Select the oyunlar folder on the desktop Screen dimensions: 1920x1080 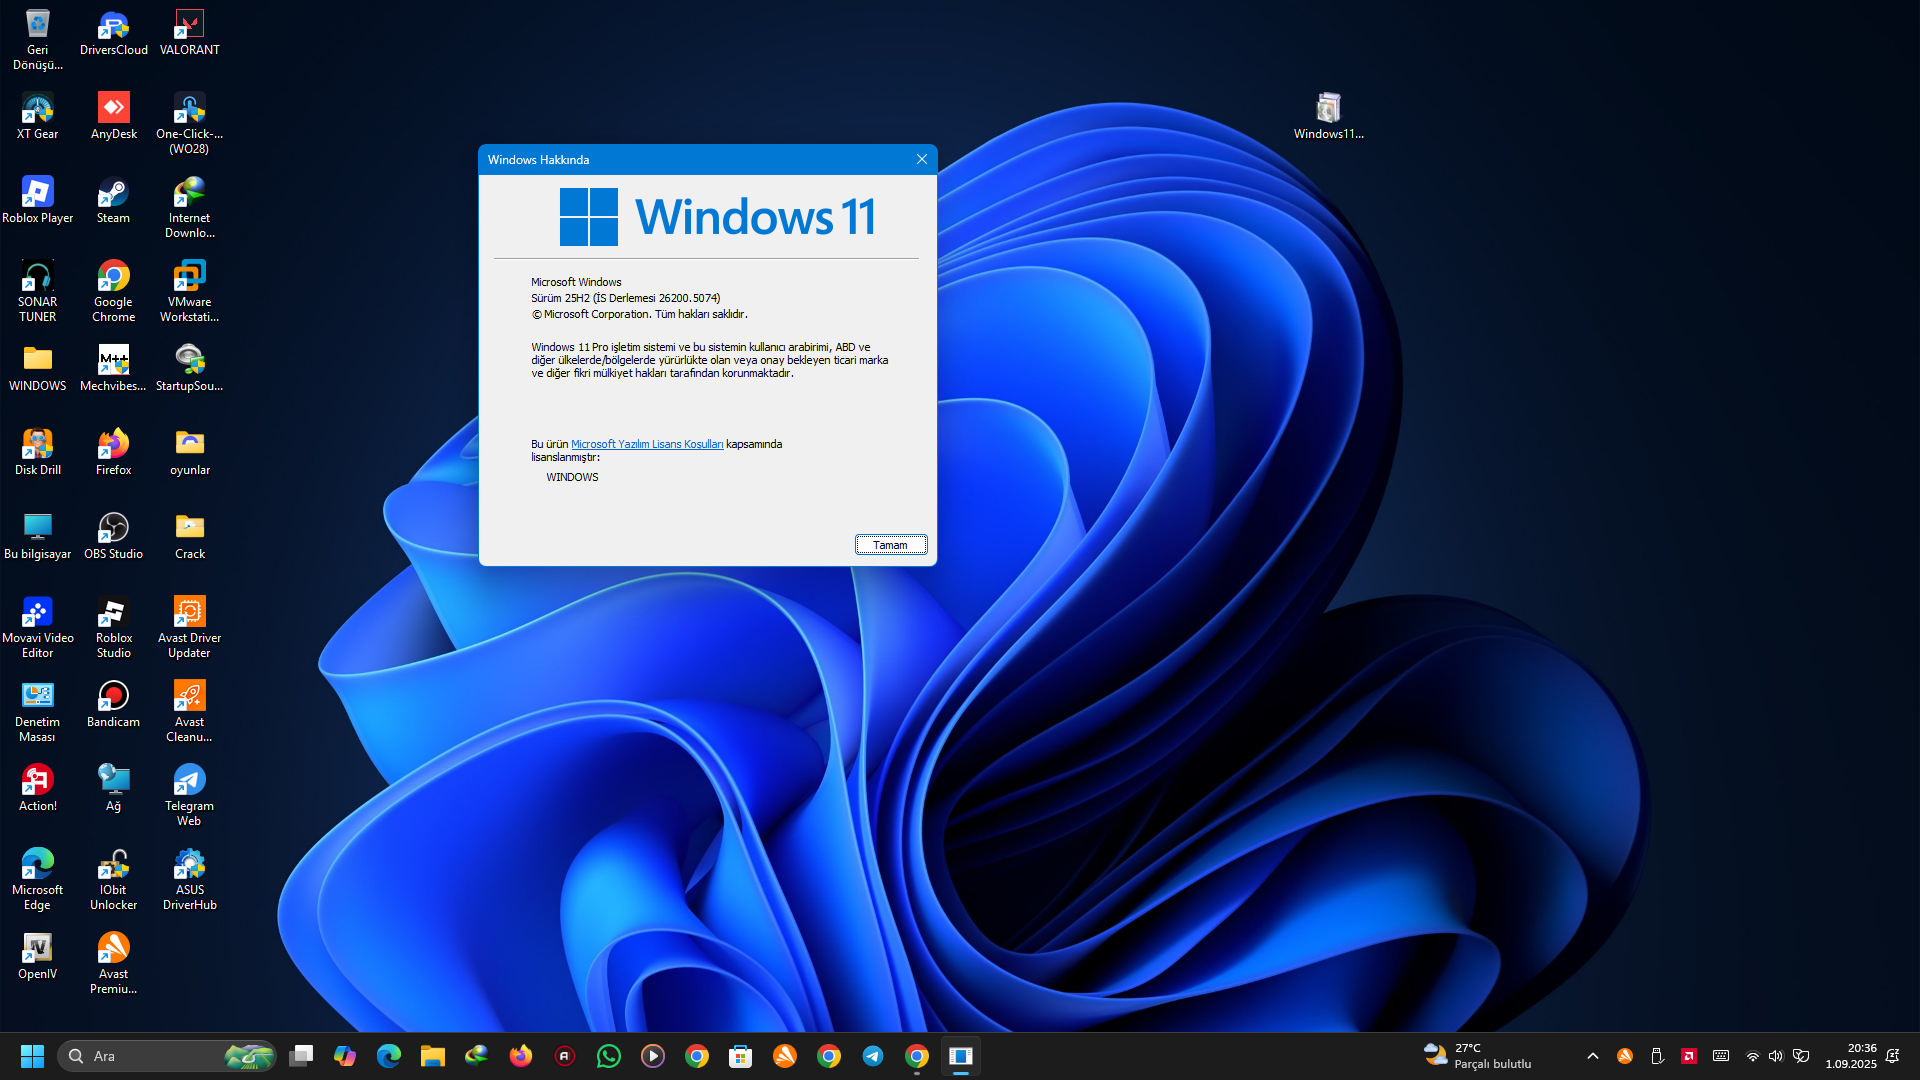click(190, 453)
